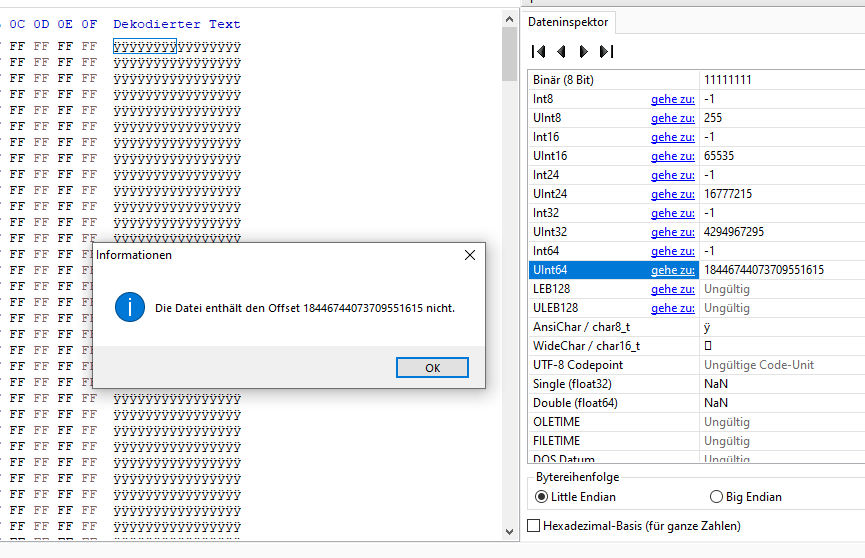Image resolution: width=865 pixels, height=558 pixels.
Task: Click the 'Dekodierter Text' column header
Action: (177, 24)
